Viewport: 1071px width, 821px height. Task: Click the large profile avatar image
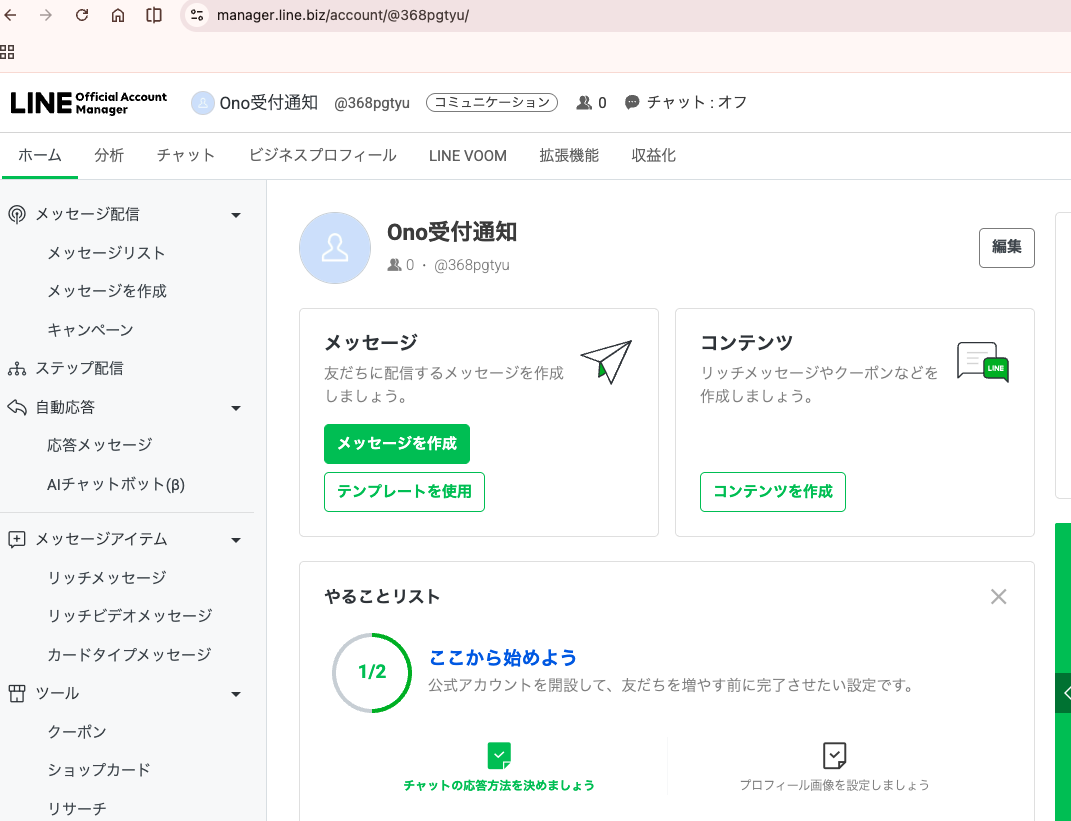point(335,248)
